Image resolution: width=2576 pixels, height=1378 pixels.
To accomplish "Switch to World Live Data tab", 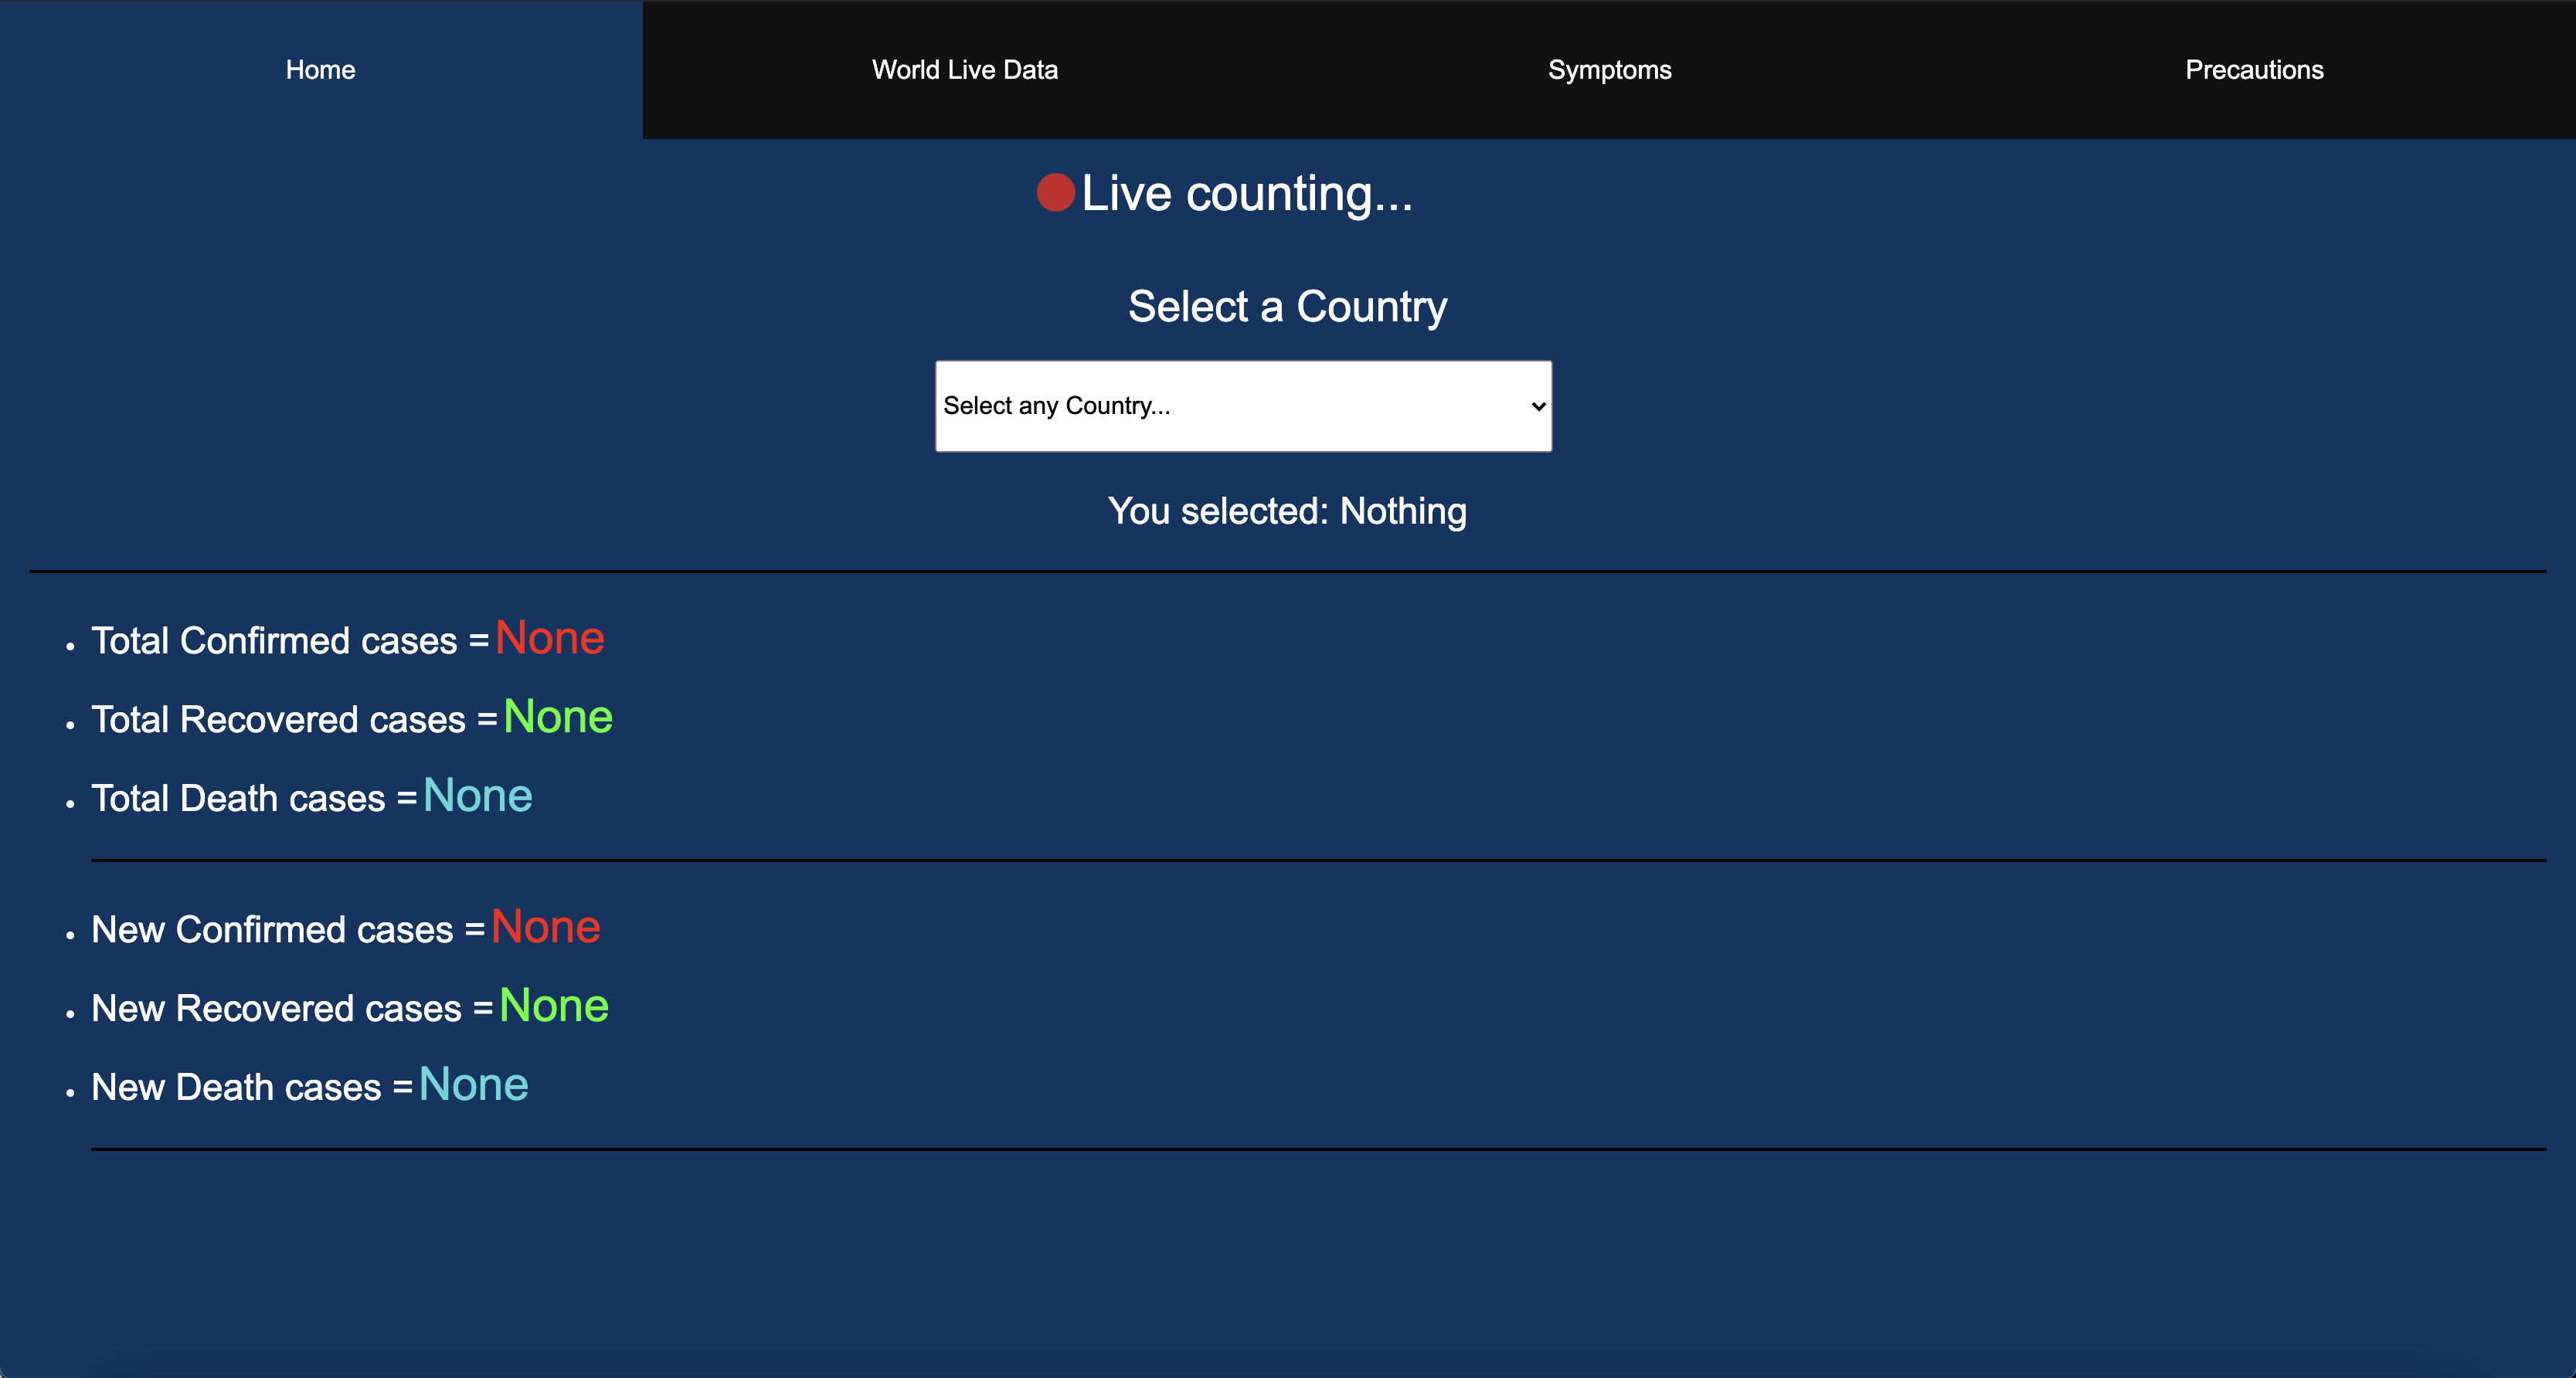I will coord(964,70).
